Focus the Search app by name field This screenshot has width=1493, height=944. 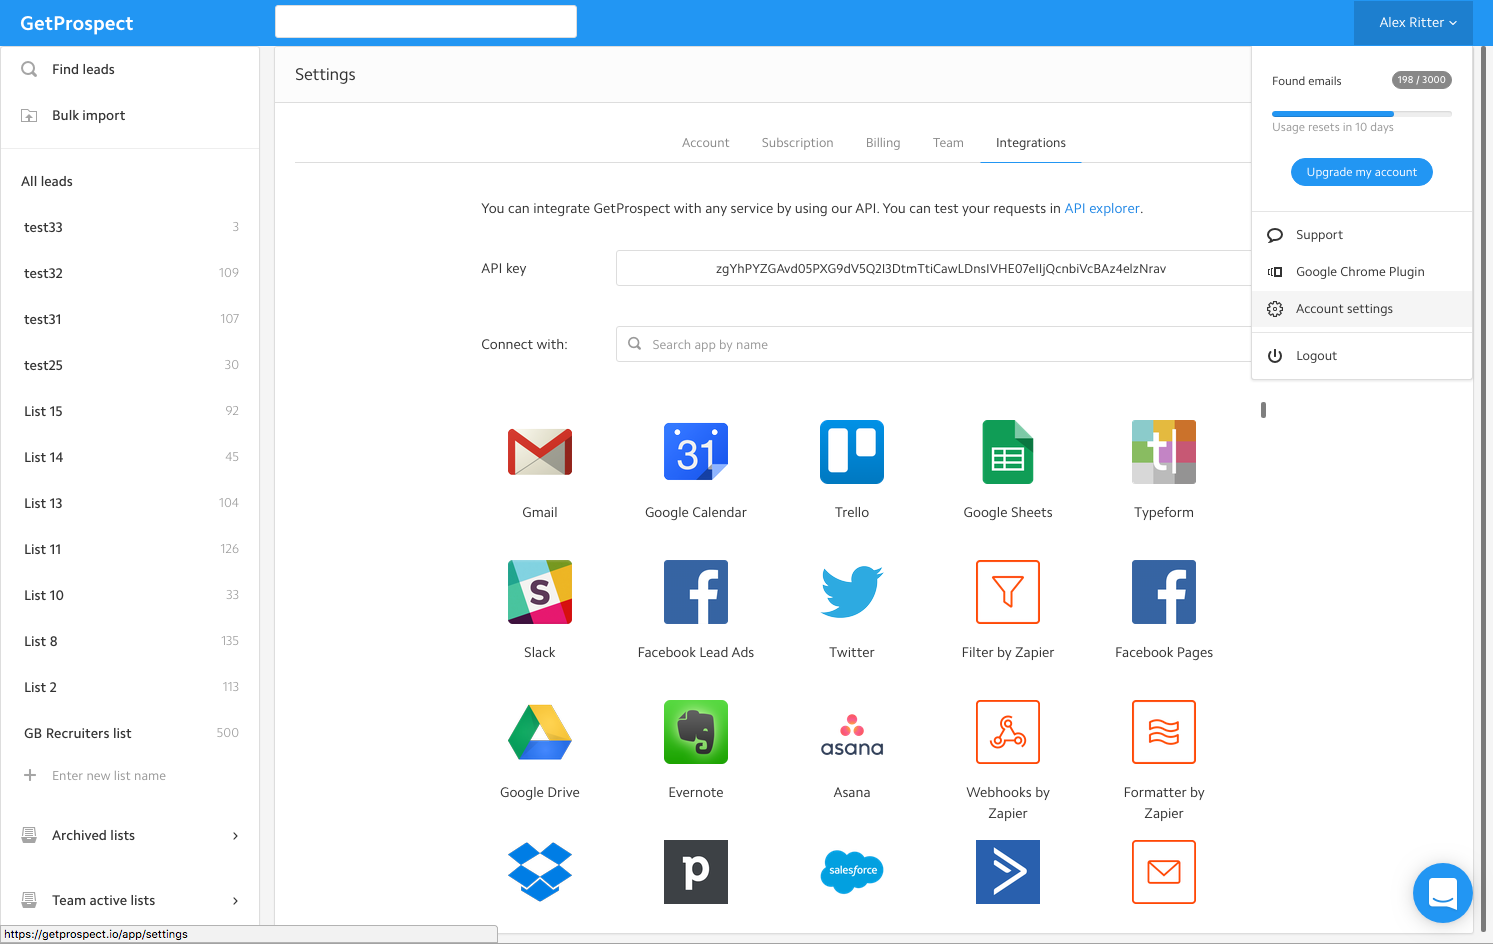(934, 344)
